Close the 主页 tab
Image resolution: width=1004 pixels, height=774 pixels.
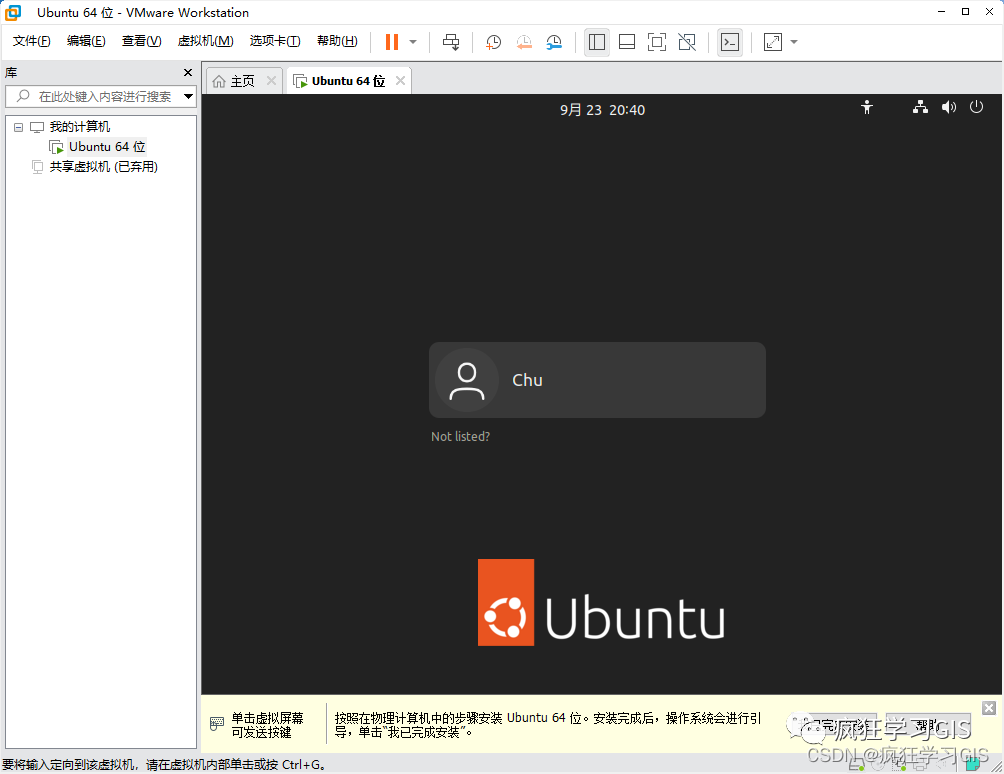271,81
